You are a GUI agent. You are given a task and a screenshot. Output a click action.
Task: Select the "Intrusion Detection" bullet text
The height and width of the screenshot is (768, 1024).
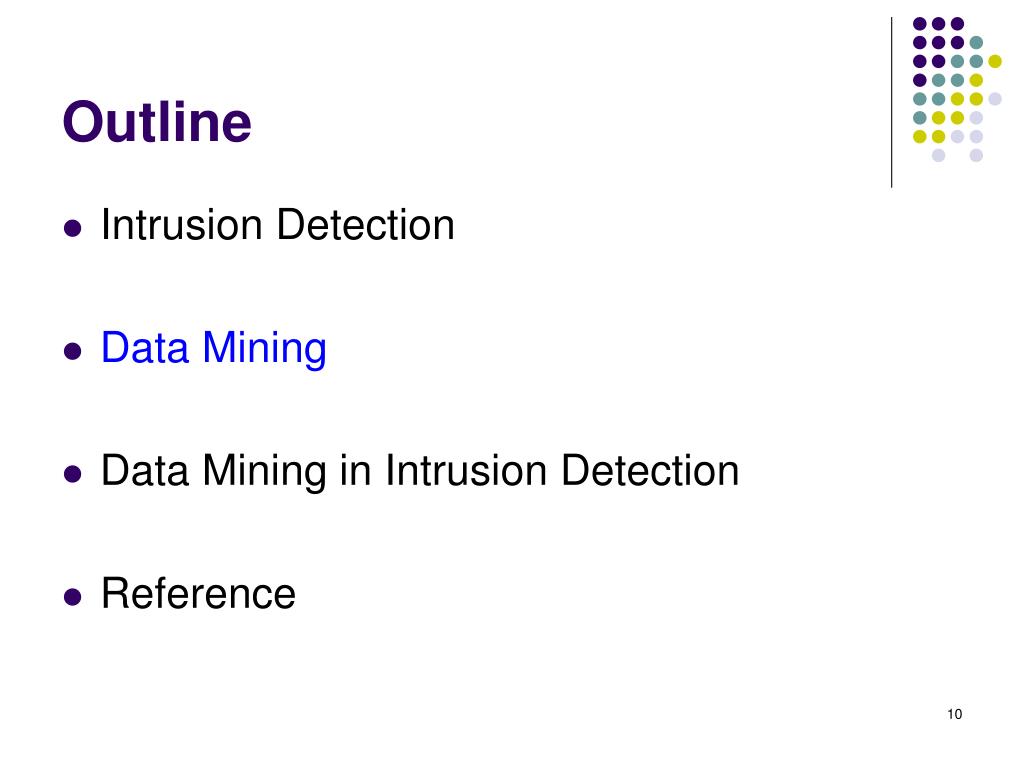pos(278,225)
